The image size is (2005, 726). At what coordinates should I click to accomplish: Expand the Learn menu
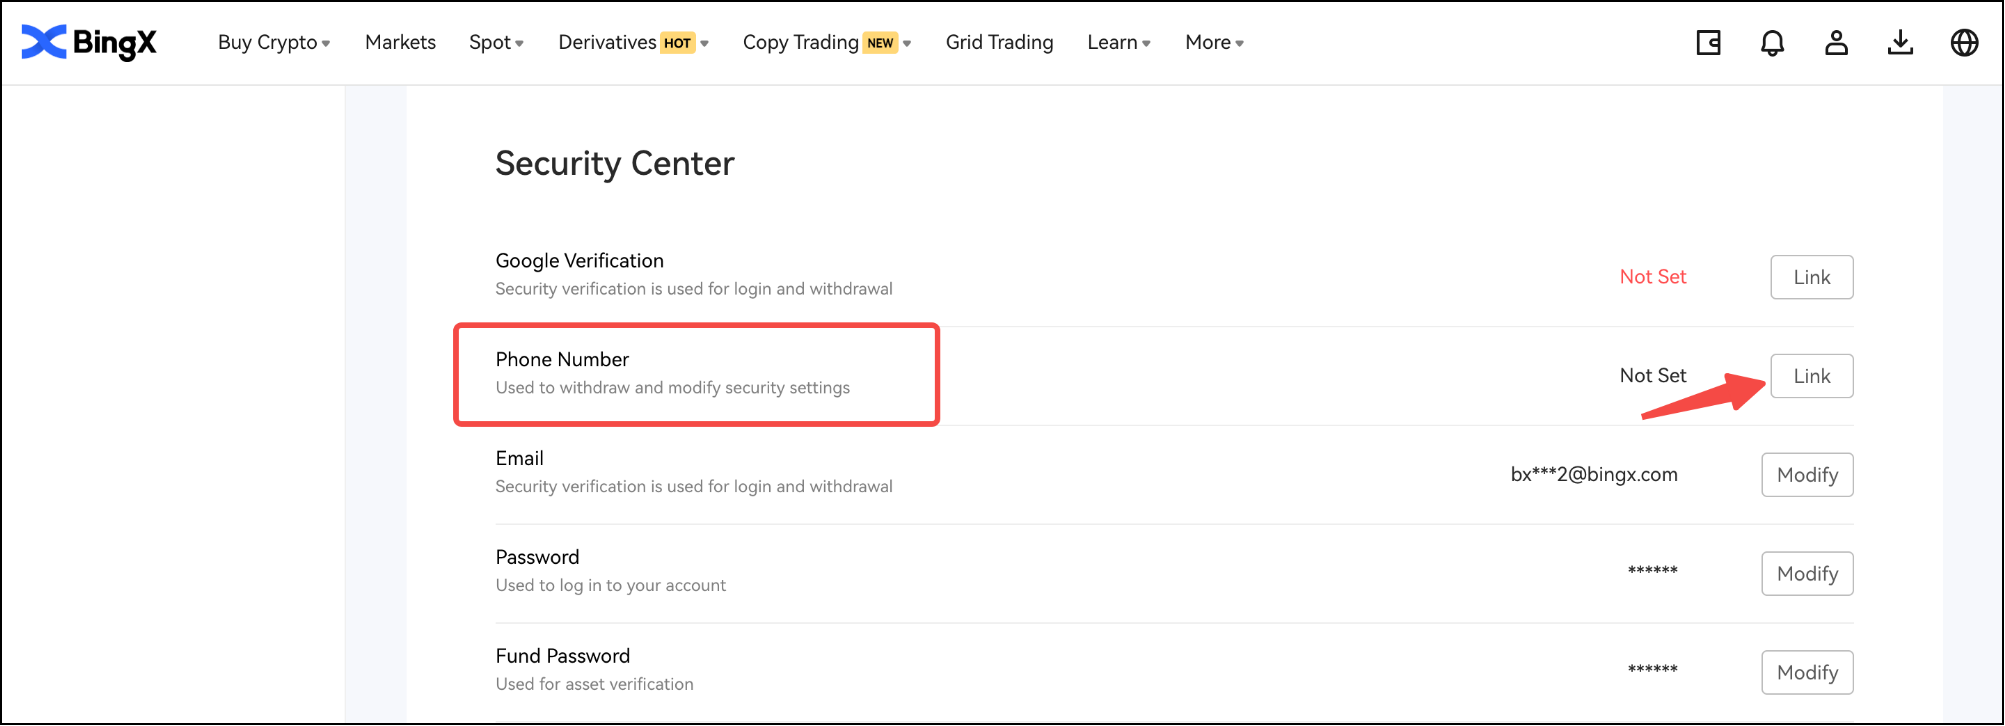[1118, 43]
